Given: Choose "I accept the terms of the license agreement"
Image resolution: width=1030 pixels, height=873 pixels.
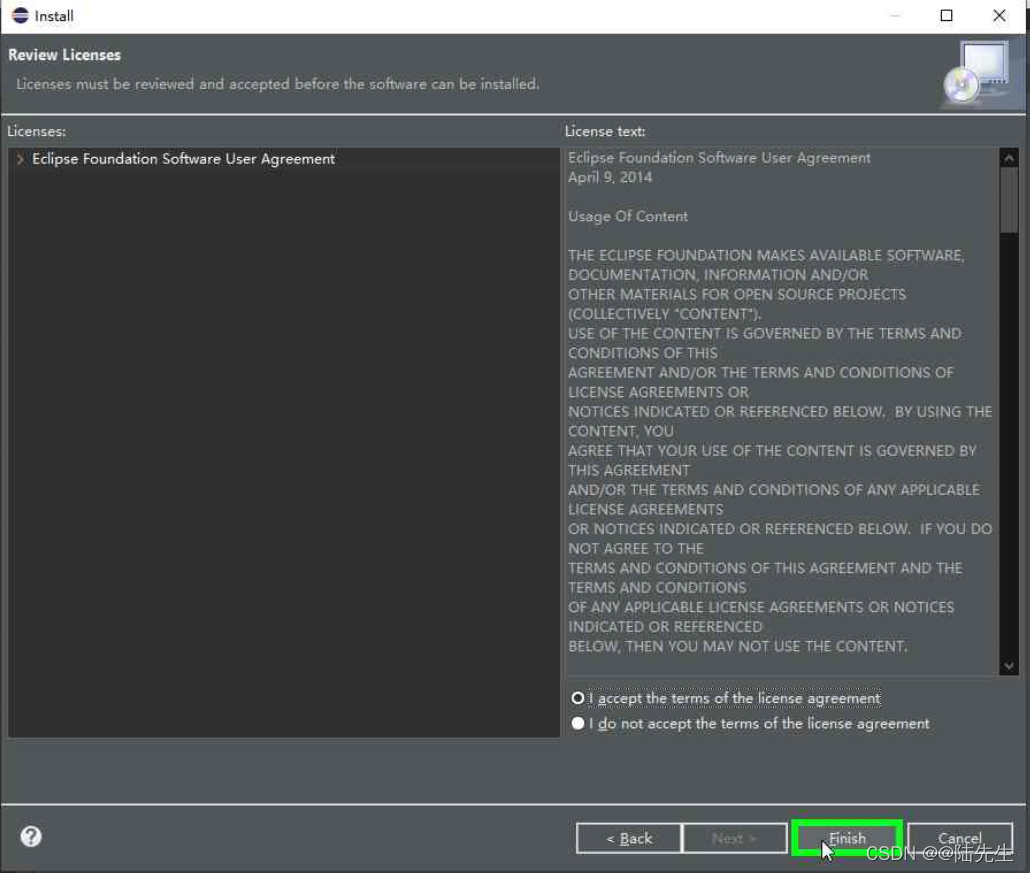Looking at the screenshot, I should 578,697.
